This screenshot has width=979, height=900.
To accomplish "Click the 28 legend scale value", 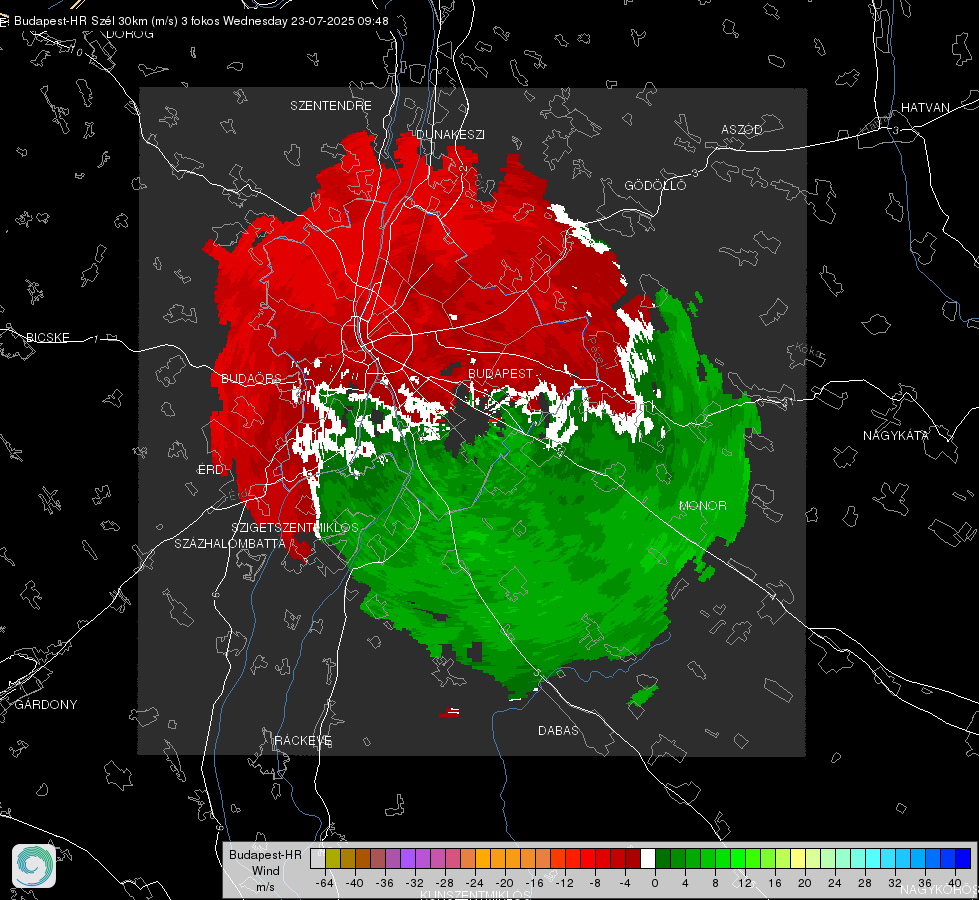I will tap(865, 883).
